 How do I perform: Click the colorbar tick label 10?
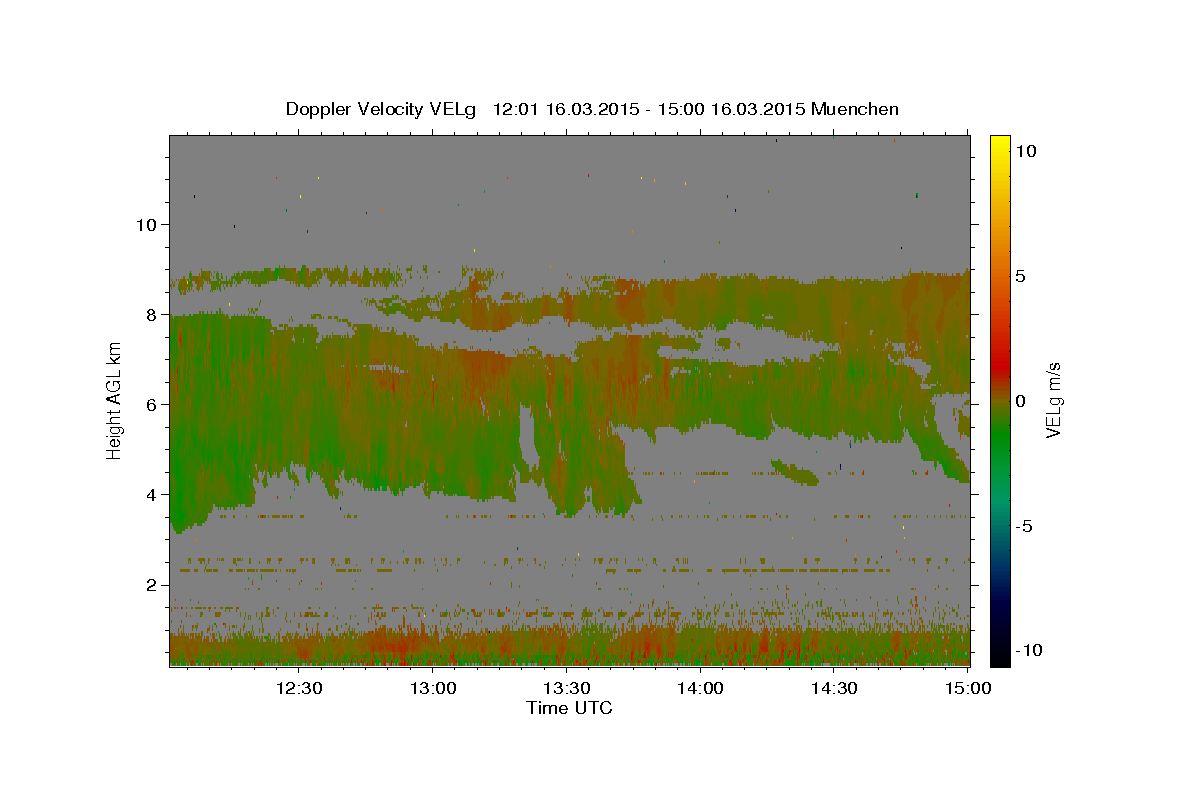coord(1026,150)
